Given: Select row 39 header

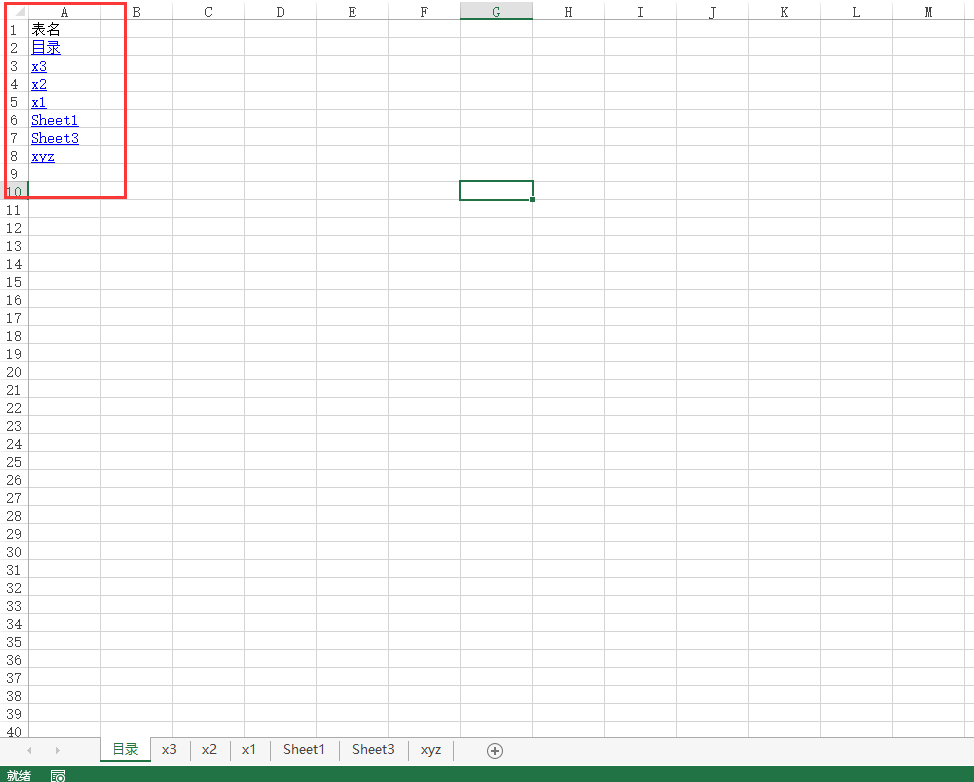Looking at the screenshot, I should [x=14, y=714].
